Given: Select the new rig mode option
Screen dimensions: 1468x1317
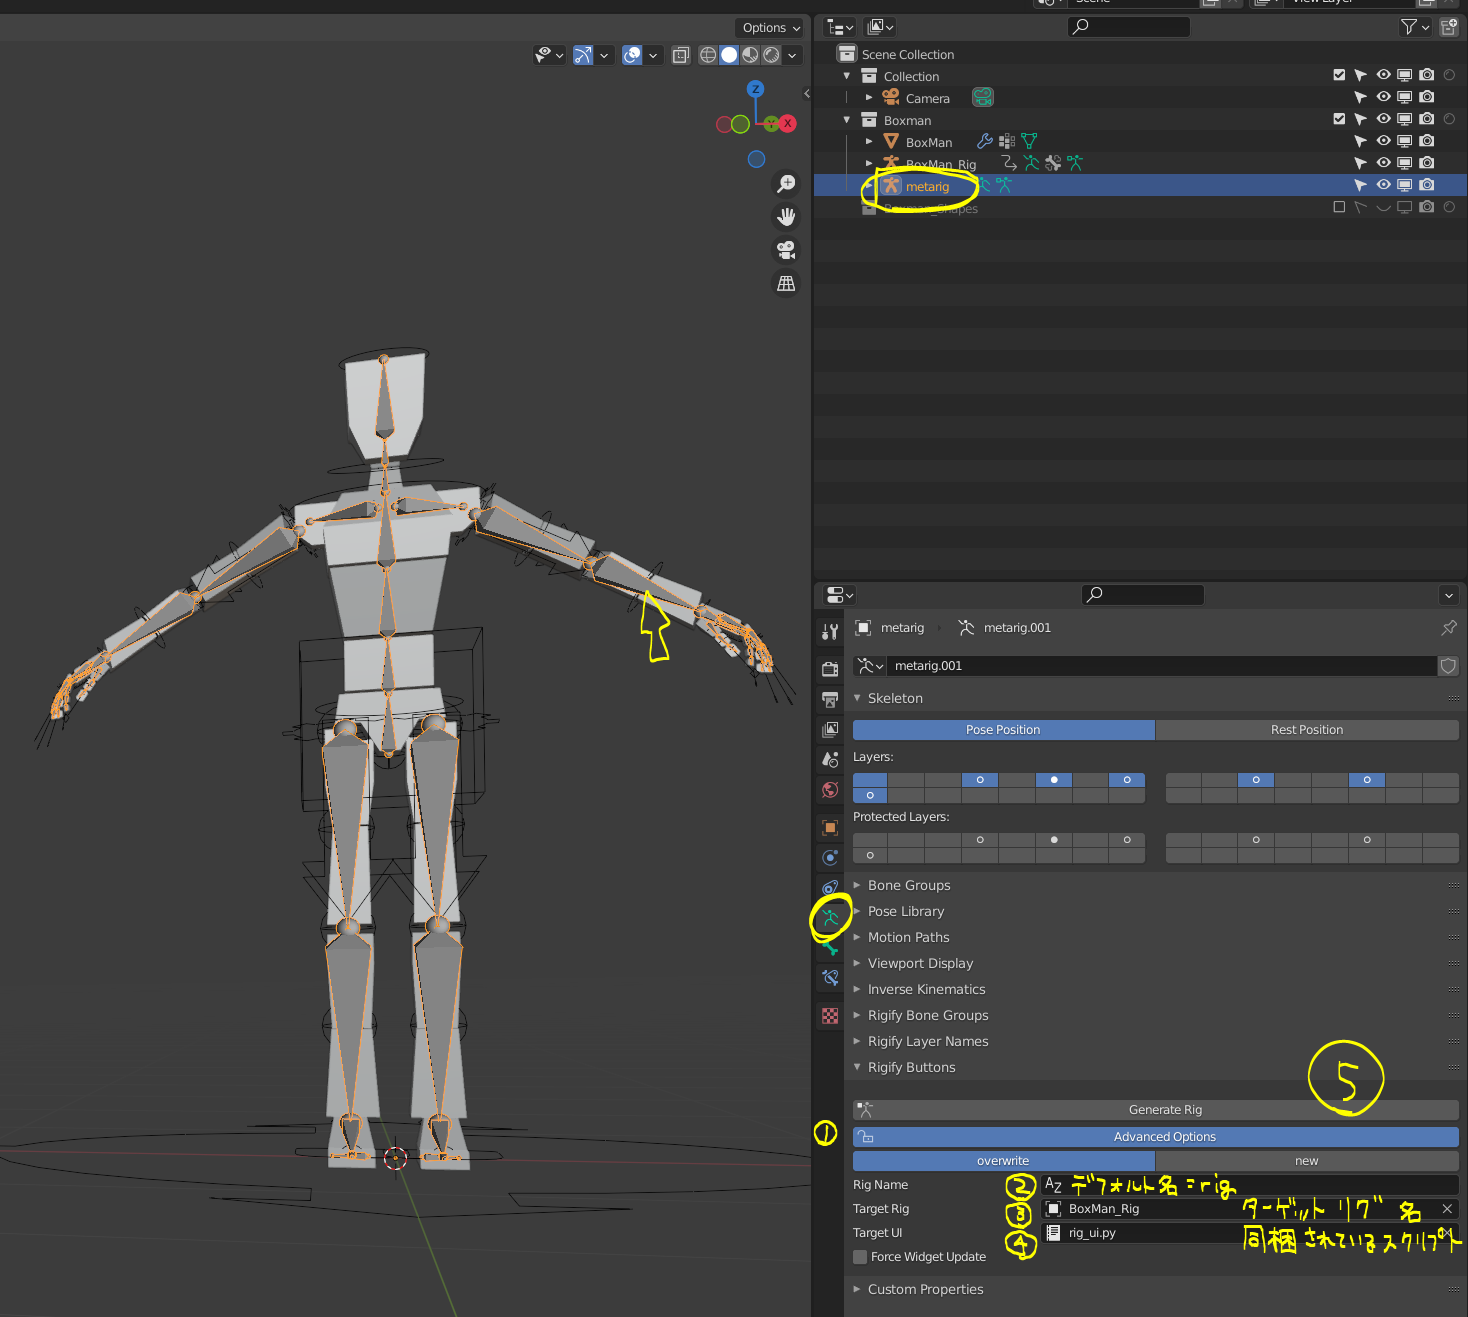Looking at the screenshot, I should (1306, 1161).
